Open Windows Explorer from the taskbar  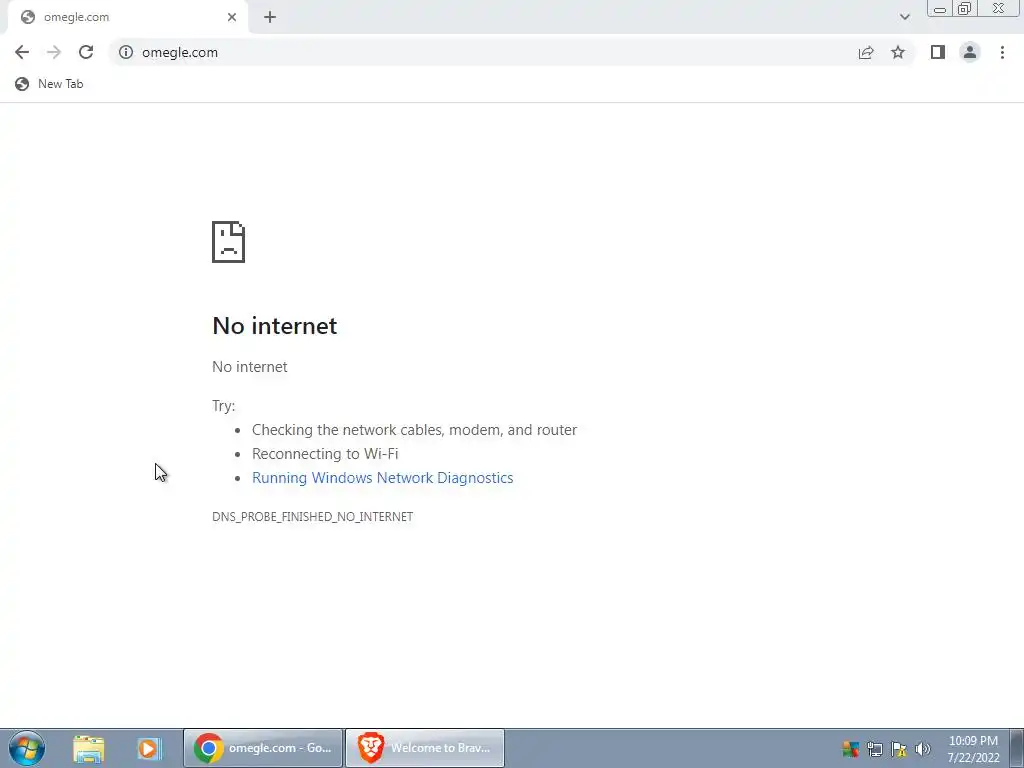(89, 748)
